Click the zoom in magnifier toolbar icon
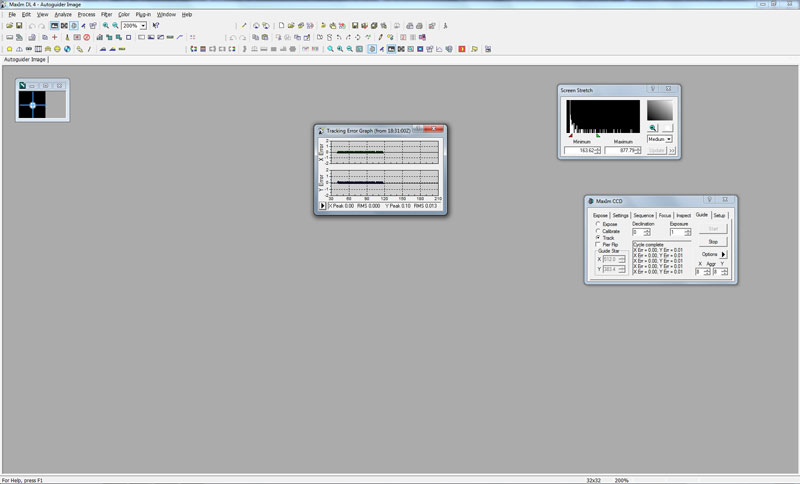 [x=105, y=25]
